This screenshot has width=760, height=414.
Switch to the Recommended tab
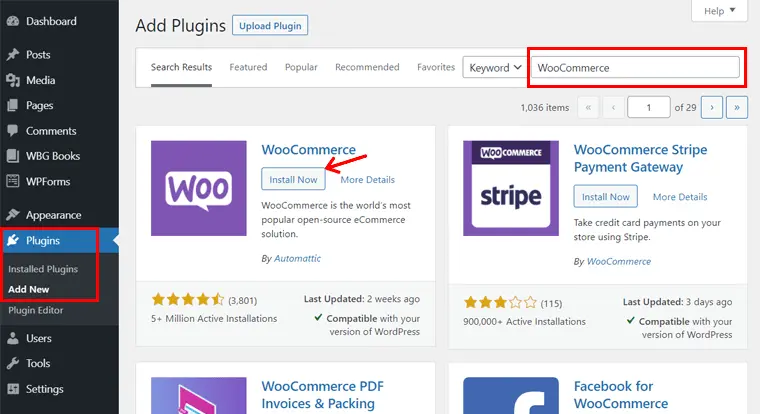(x=367, y=67)
